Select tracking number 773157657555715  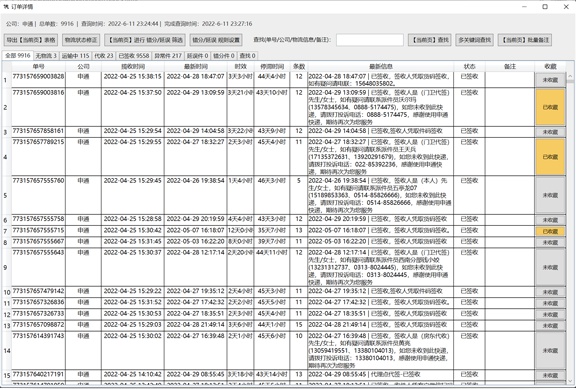coord(38,230)
